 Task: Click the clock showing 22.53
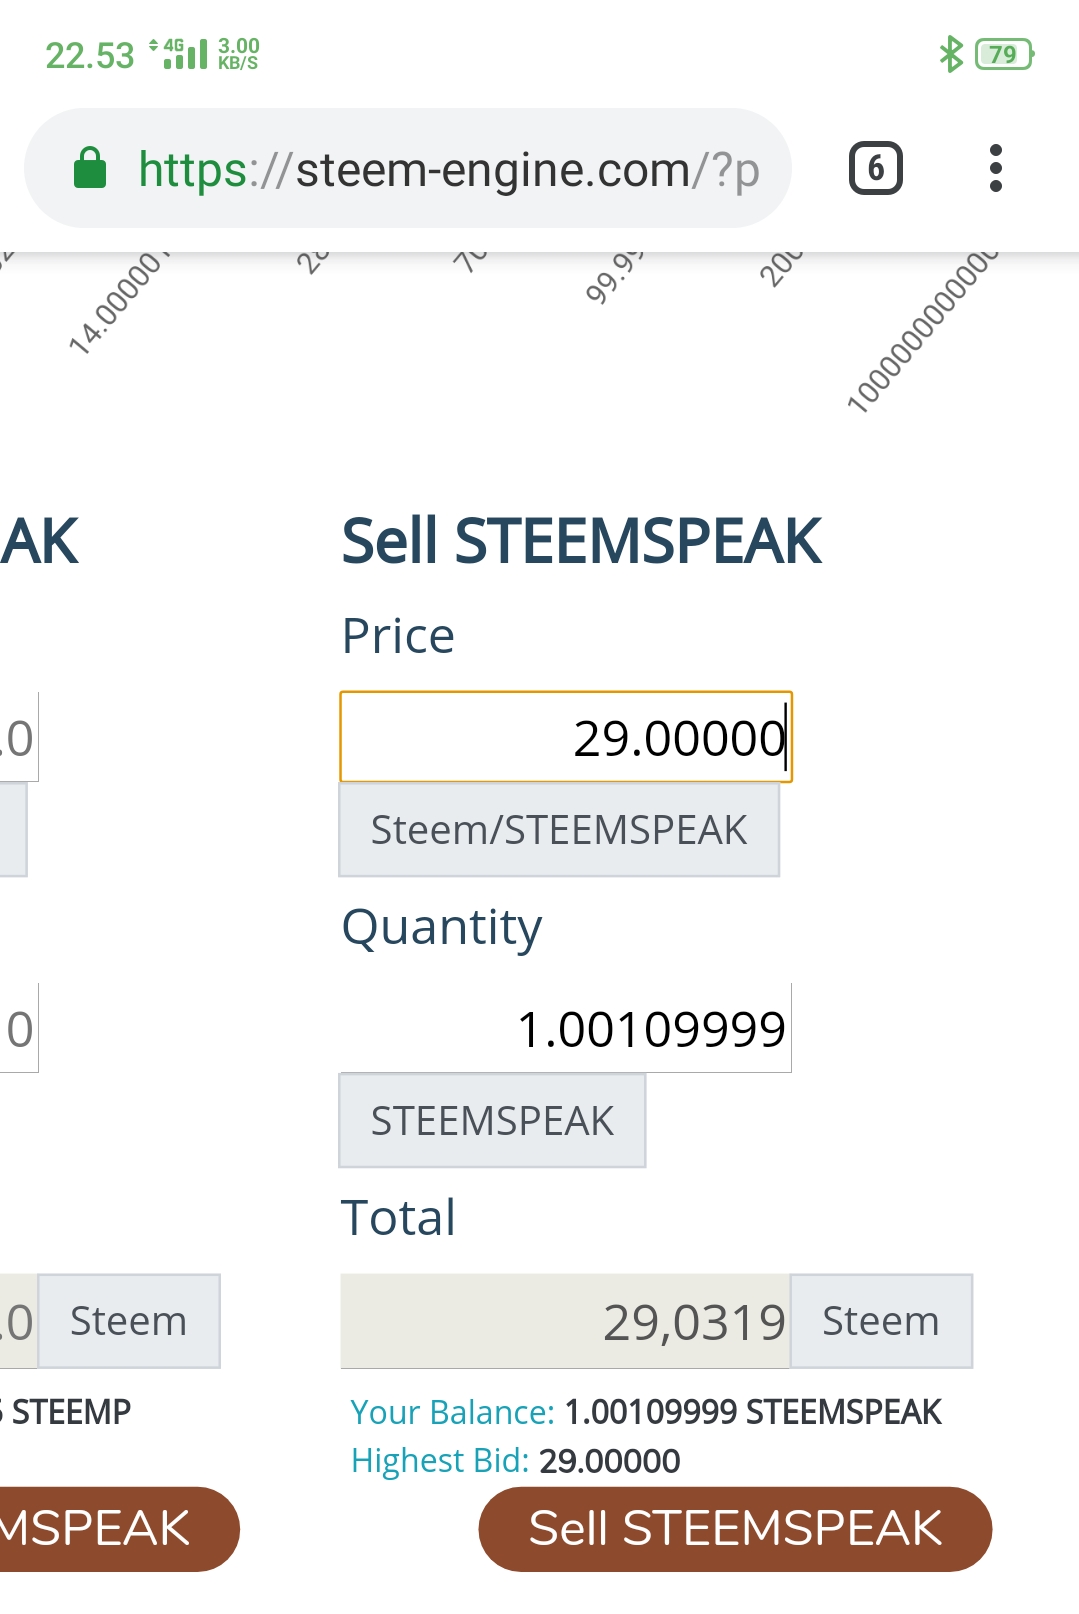point(90,55)
